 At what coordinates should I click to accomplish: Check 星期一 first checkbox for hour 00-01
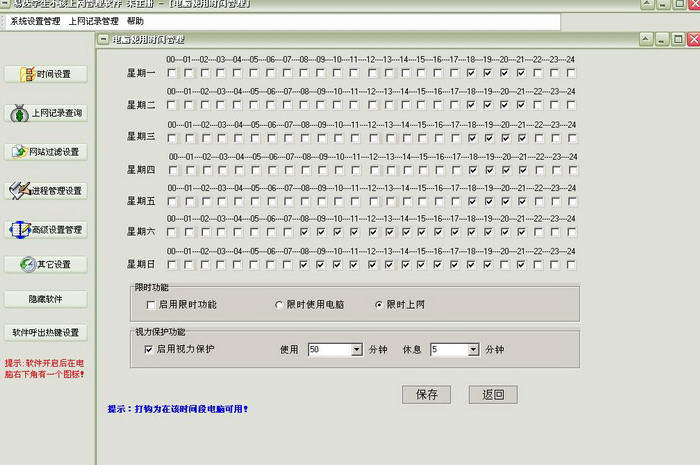pos(172,73)
